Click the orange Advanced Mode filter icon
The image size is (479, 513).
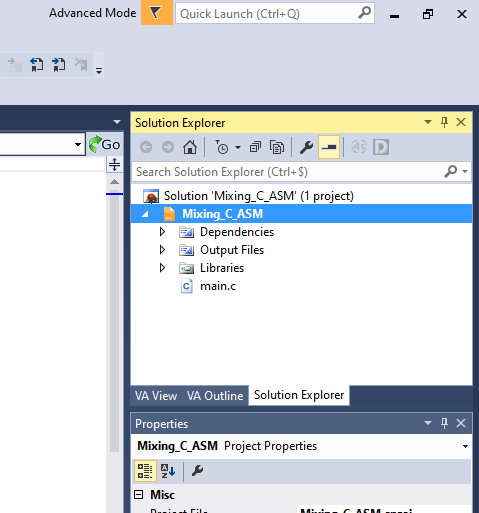157,13
